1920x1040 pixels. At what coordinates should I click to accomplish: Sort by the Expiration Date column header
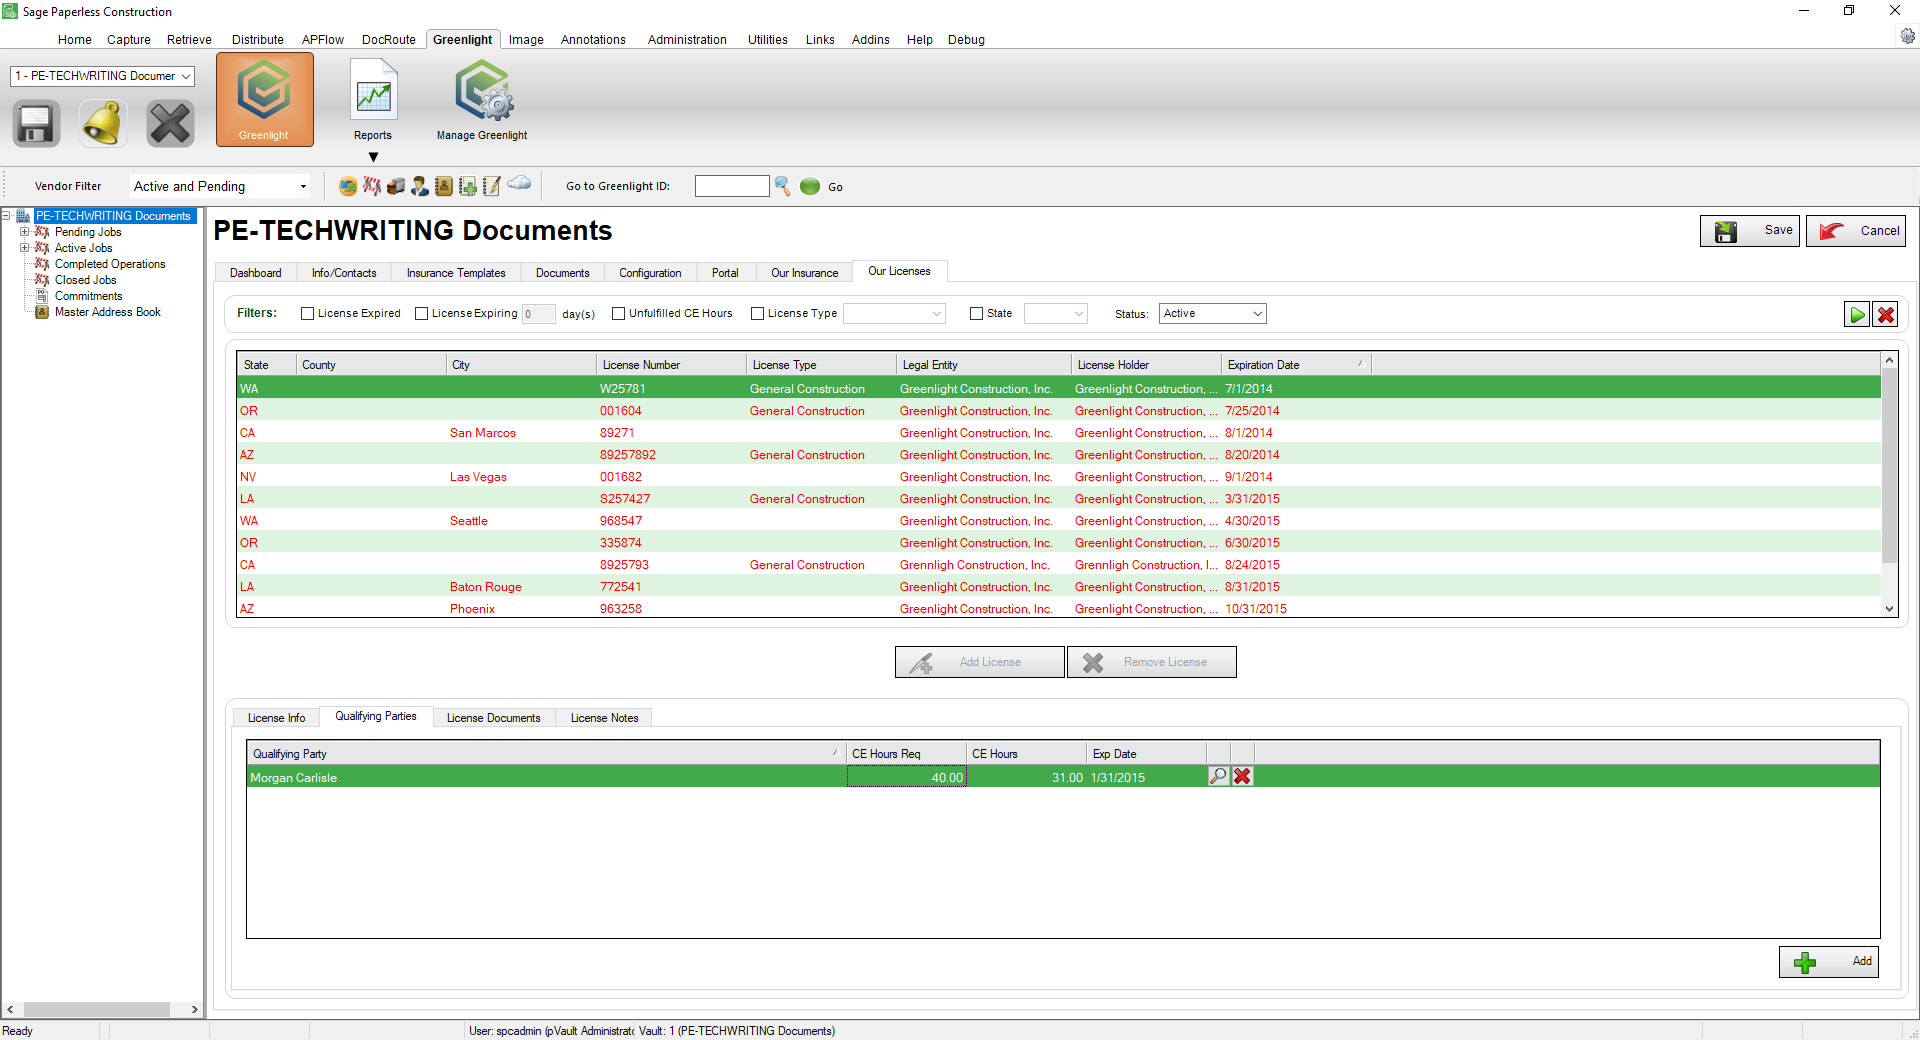tap(1296, 365)
